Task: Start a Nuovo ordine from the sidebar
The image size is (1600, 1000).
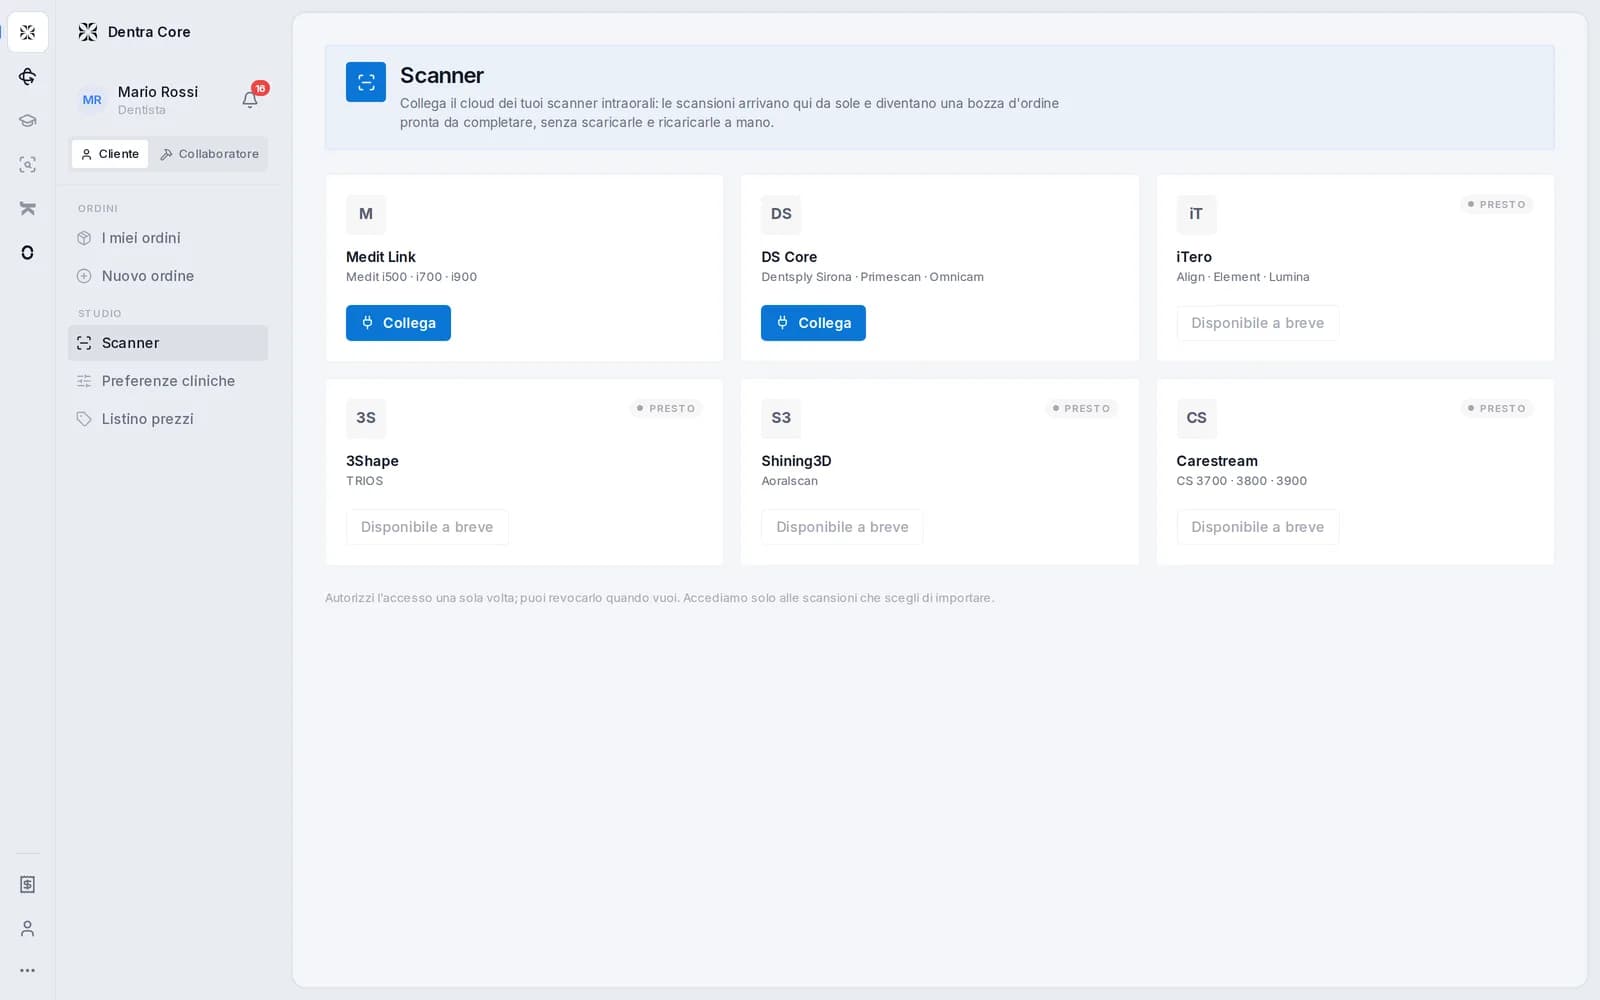Action: (168, 276)
